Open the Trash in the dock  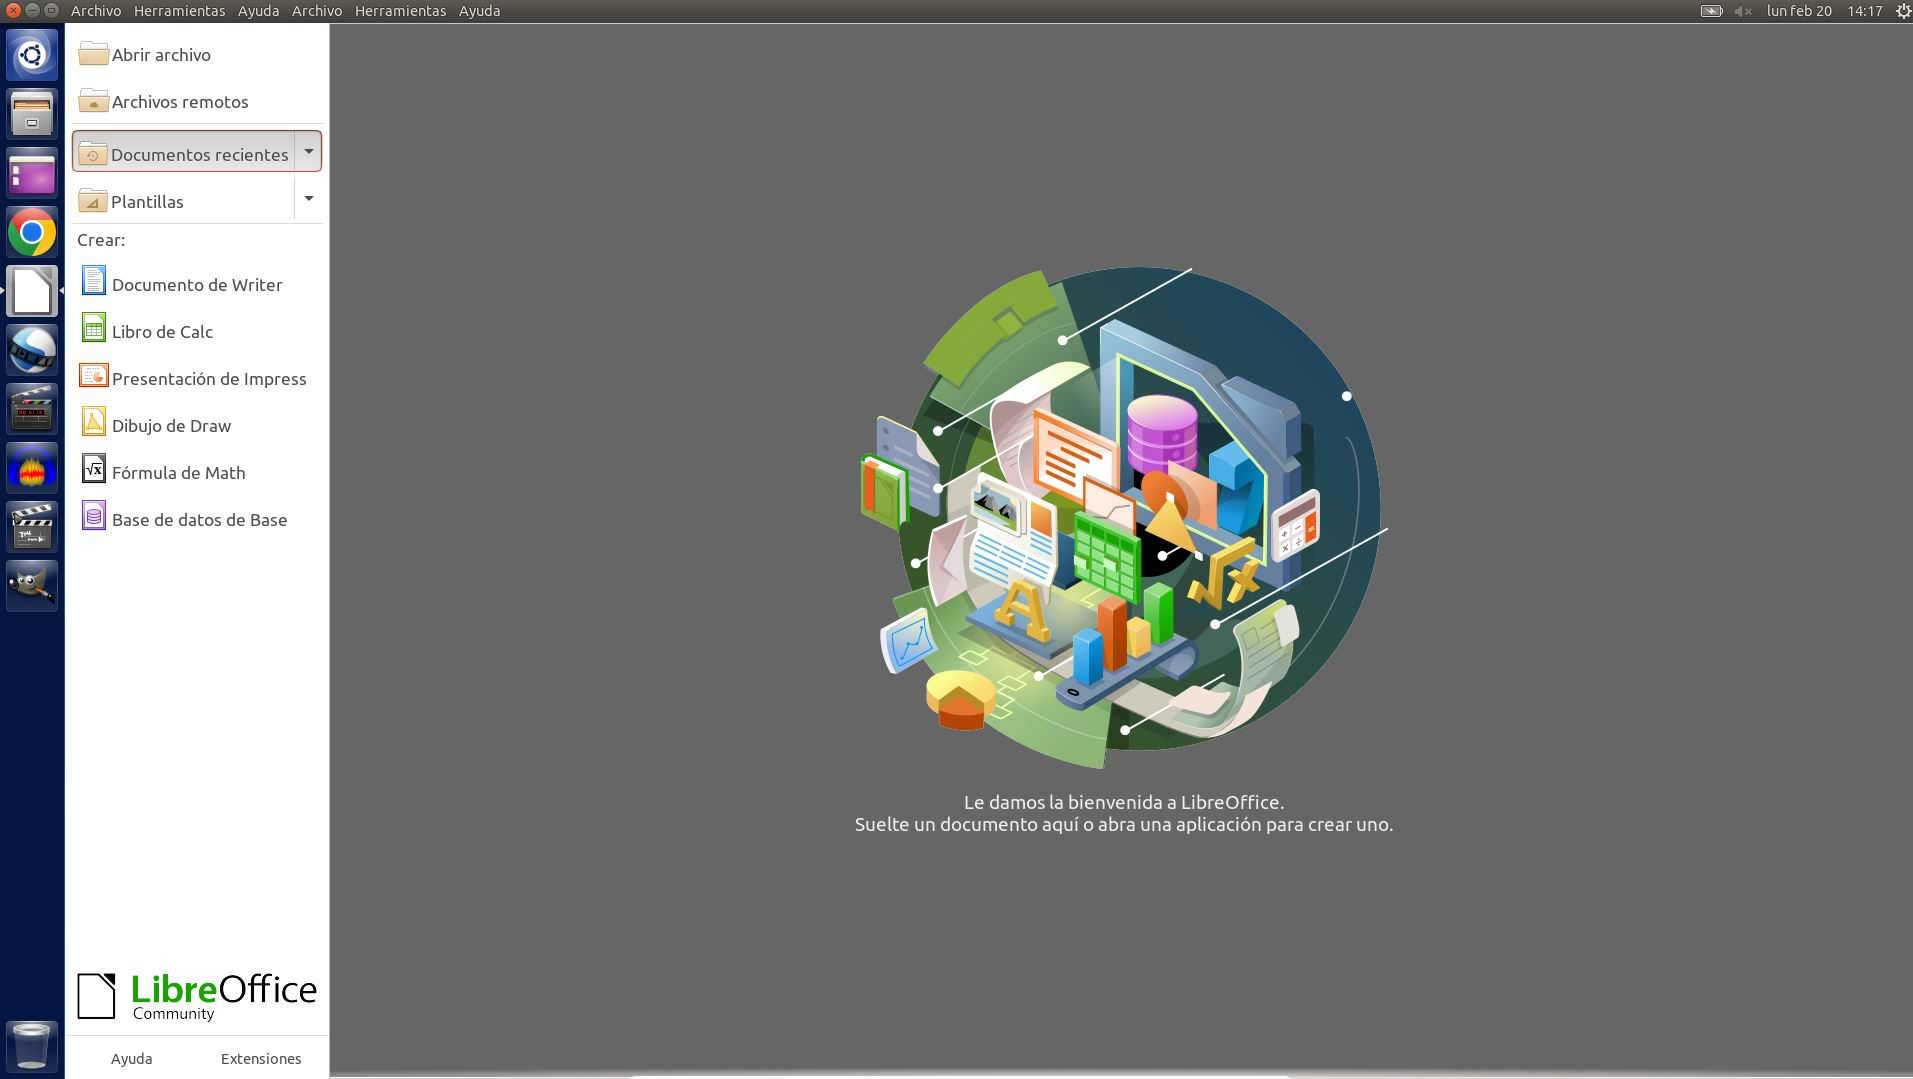pos(32,1046)
